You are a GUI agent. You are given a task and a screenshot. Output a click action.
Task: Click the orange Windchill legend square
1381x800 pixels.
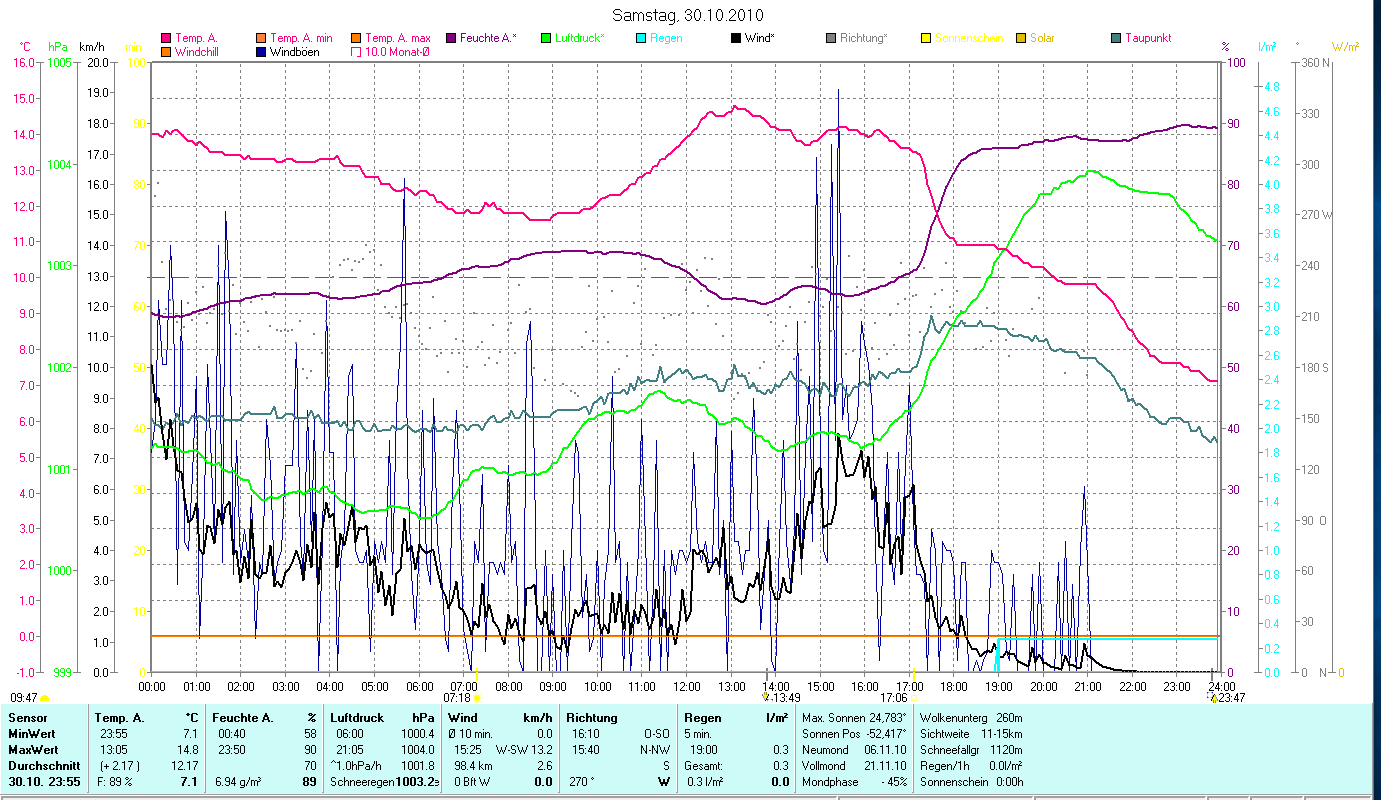click(x=165, y=52)
